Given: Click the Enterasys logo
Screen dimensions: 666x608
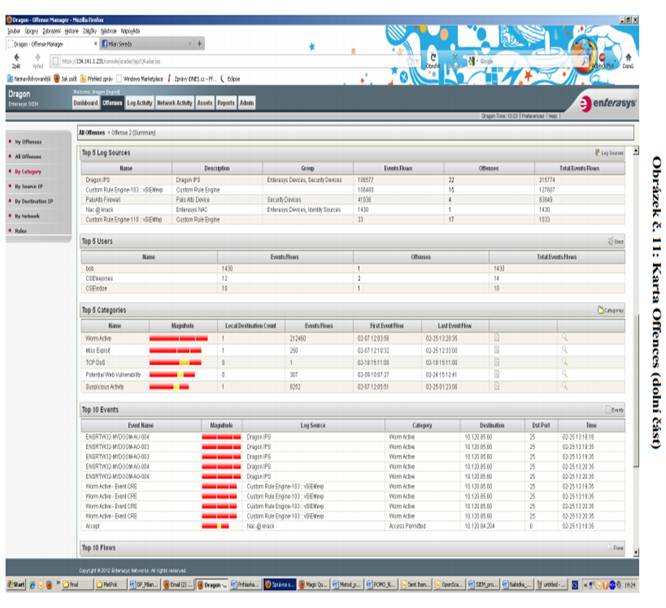Looking at the screenshot, I should 608,103.
